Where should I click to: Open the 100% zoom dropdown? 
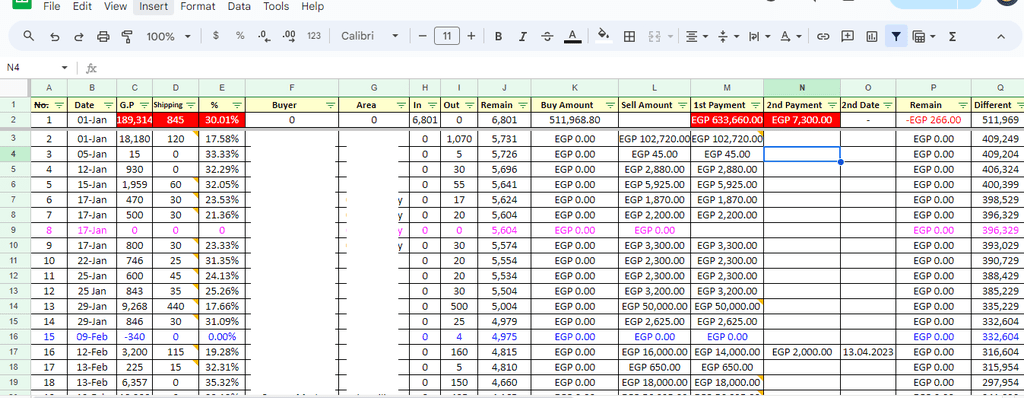click(x=168, y=37)
